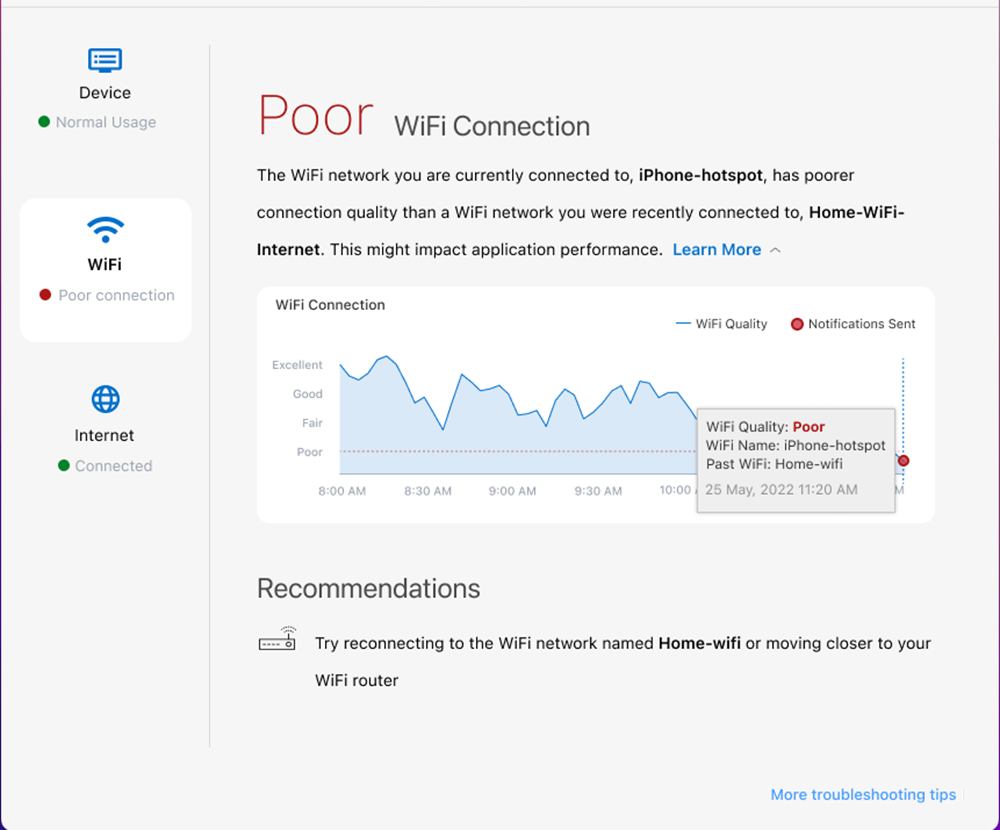Click the 8:30 AM dip on the chart line
1000x830 pixels.
443,429
